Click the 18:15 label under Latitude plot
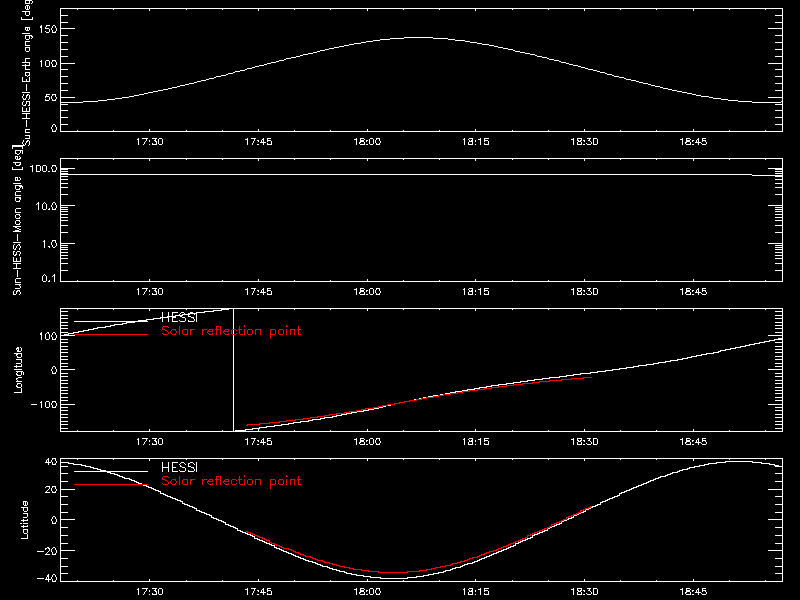800x600 pixels. click(476, 592)
